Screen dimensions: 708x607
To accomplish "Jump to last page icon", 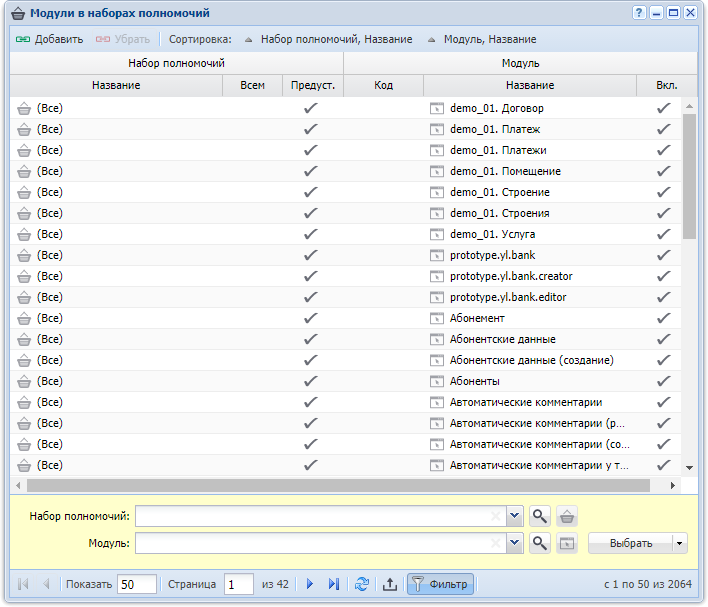I will [334, 584].
